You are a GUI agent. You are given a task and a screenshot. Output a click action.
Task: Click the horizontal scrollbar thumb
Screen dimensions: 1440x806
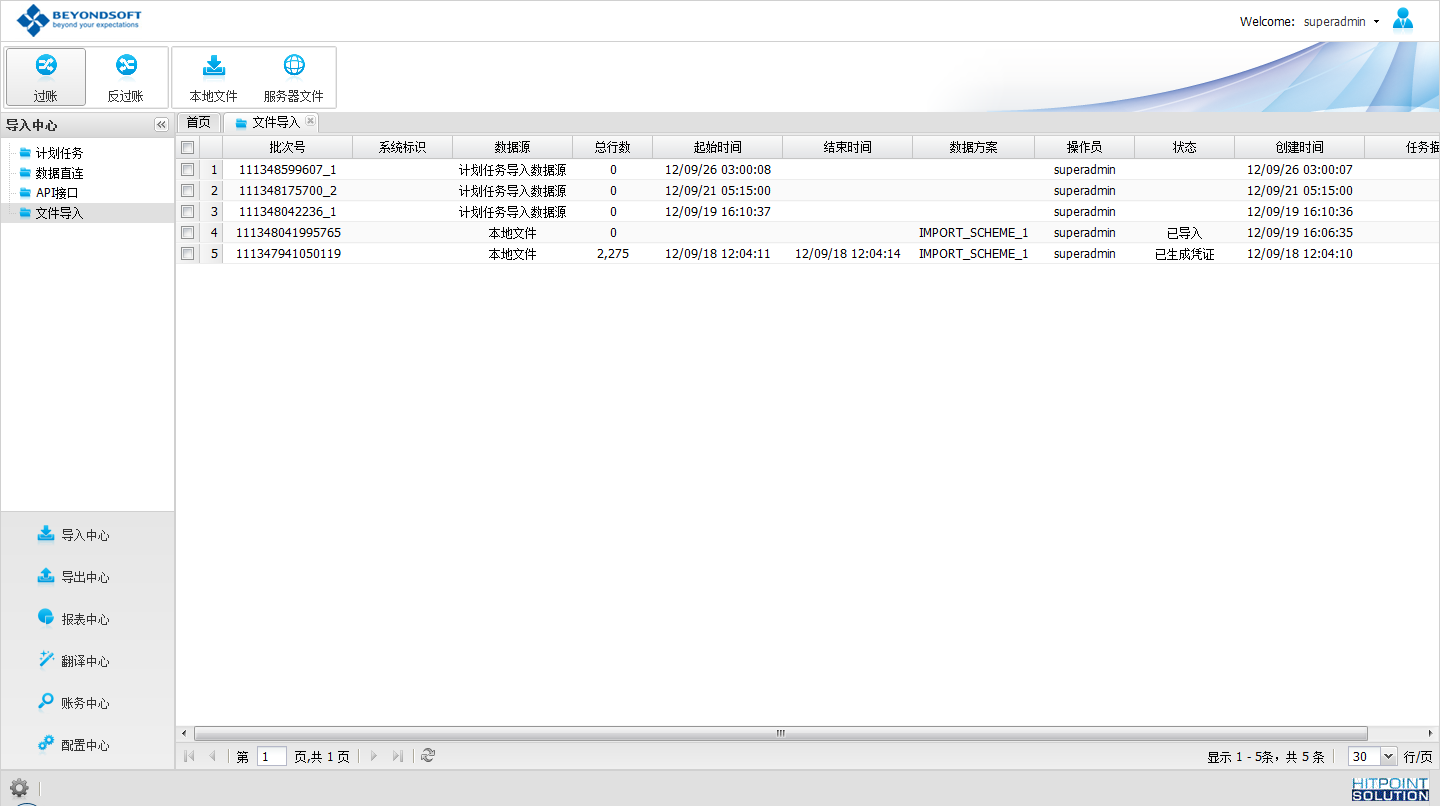[x=780, y=733]
